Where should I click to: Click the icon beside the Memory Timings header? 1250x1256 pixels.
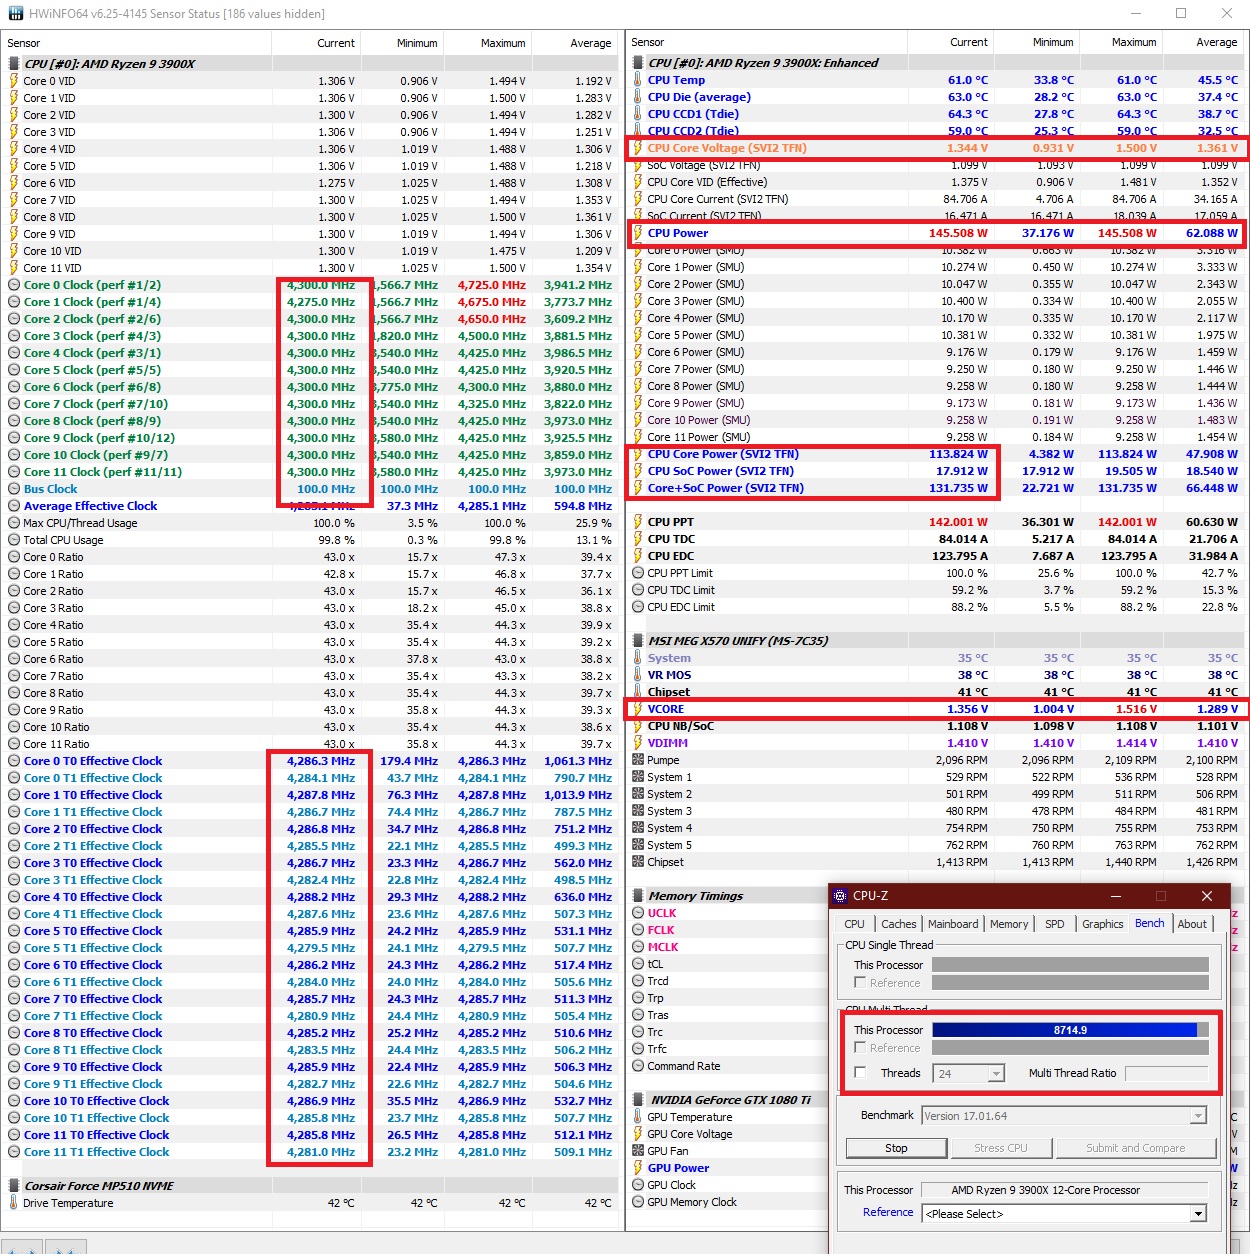638,896
